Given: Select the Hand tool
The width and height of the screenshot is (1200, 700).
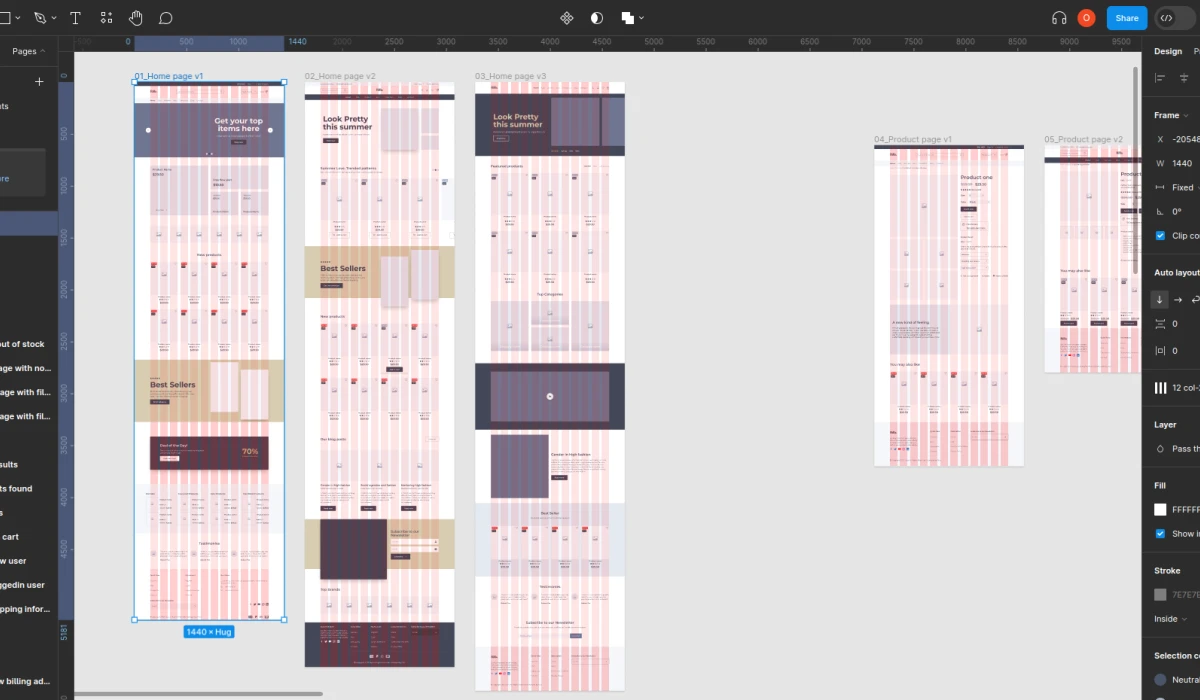Looking at the screenshot, I should tap(134, 17).
